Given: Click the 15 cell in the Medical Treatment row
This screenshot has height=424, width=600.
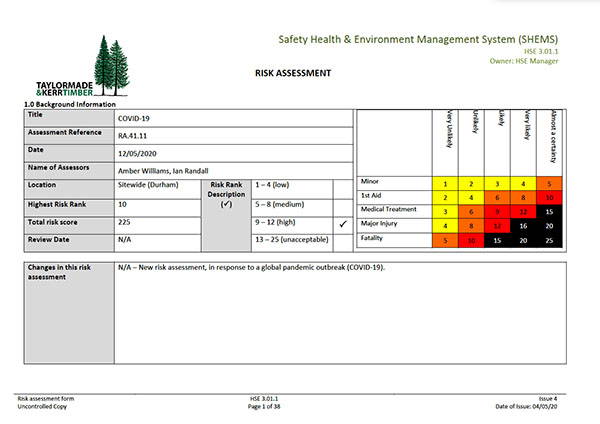Looking at the screenshot, I should tap(549, 212).
